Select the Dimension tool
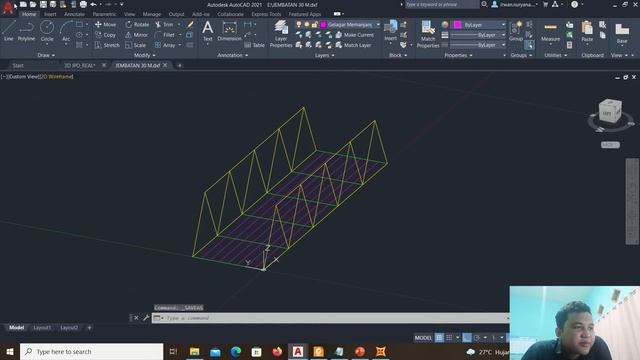Viewport: 640px width, 360px height. [x=229, y=31]
